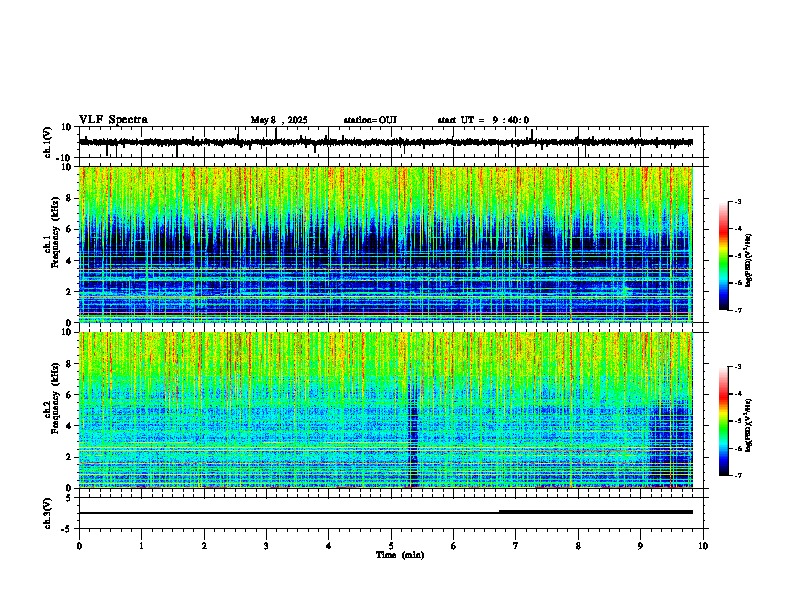Click the "station=OUI" header label

click(x=370, y=120)
